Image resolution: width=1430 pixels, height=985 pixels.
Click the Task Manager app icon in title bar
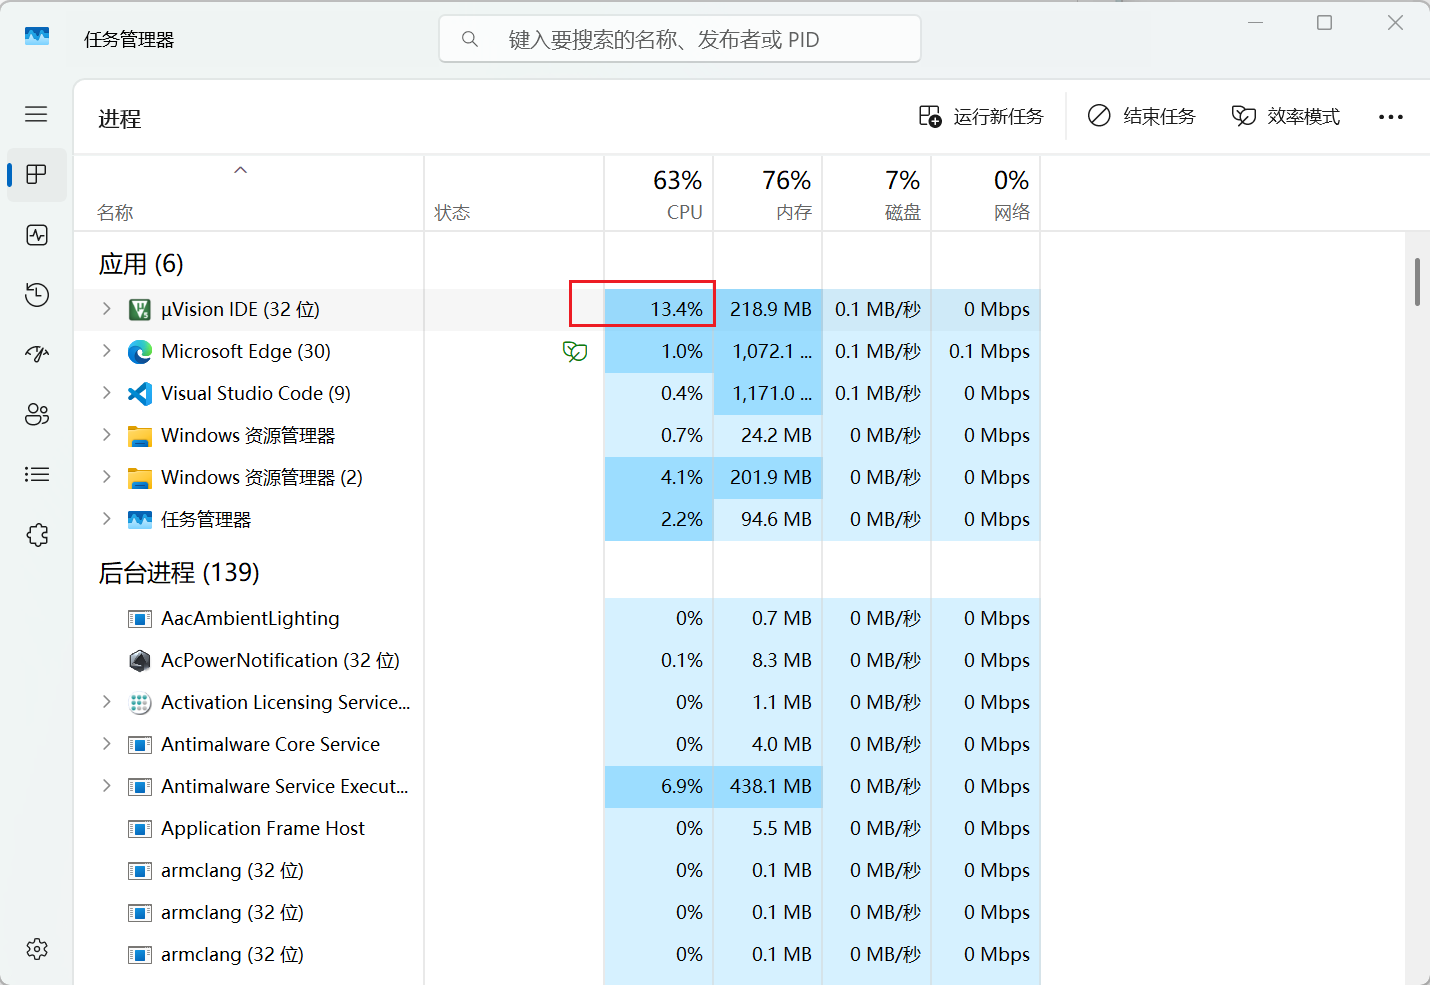pyautogui.click(x=37, y=37)
